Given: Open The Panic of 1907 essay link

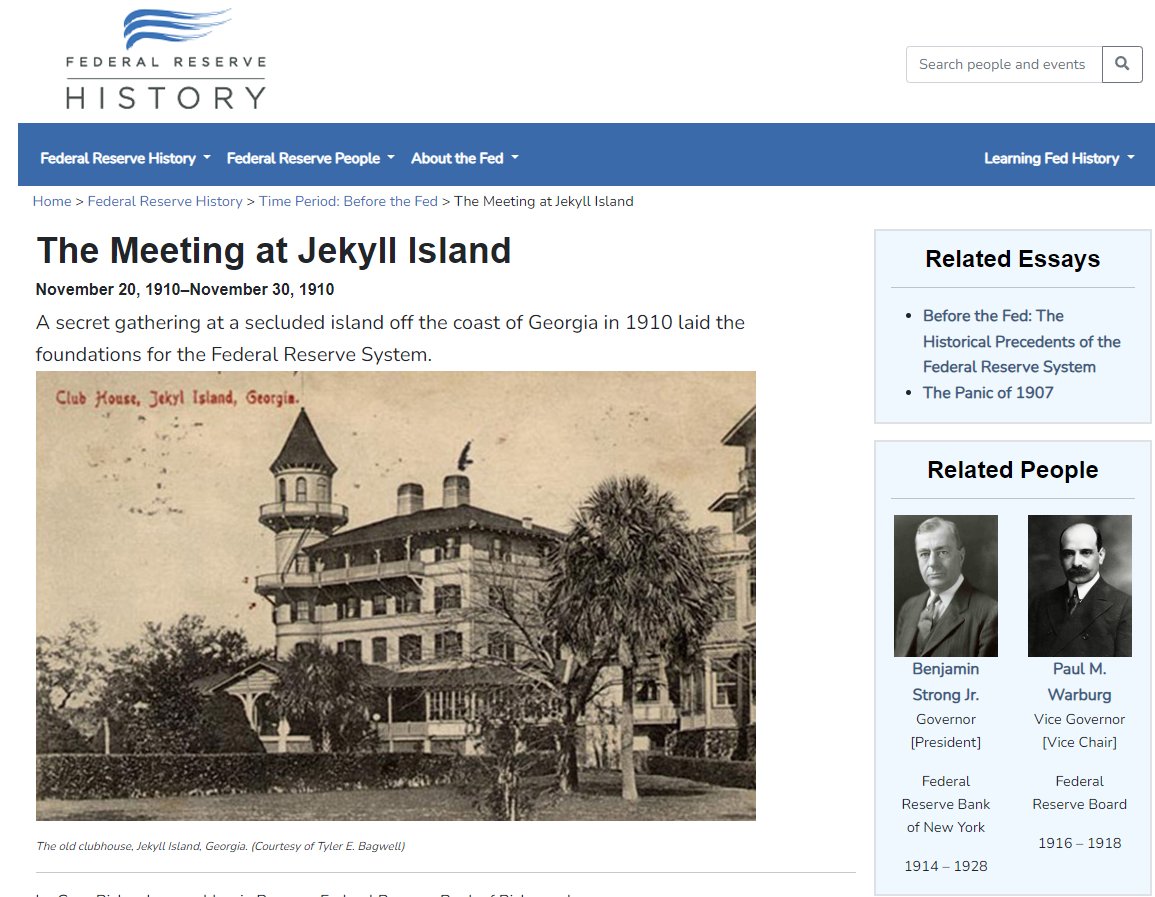Looking at the screenshot, I should click(988, 393).
